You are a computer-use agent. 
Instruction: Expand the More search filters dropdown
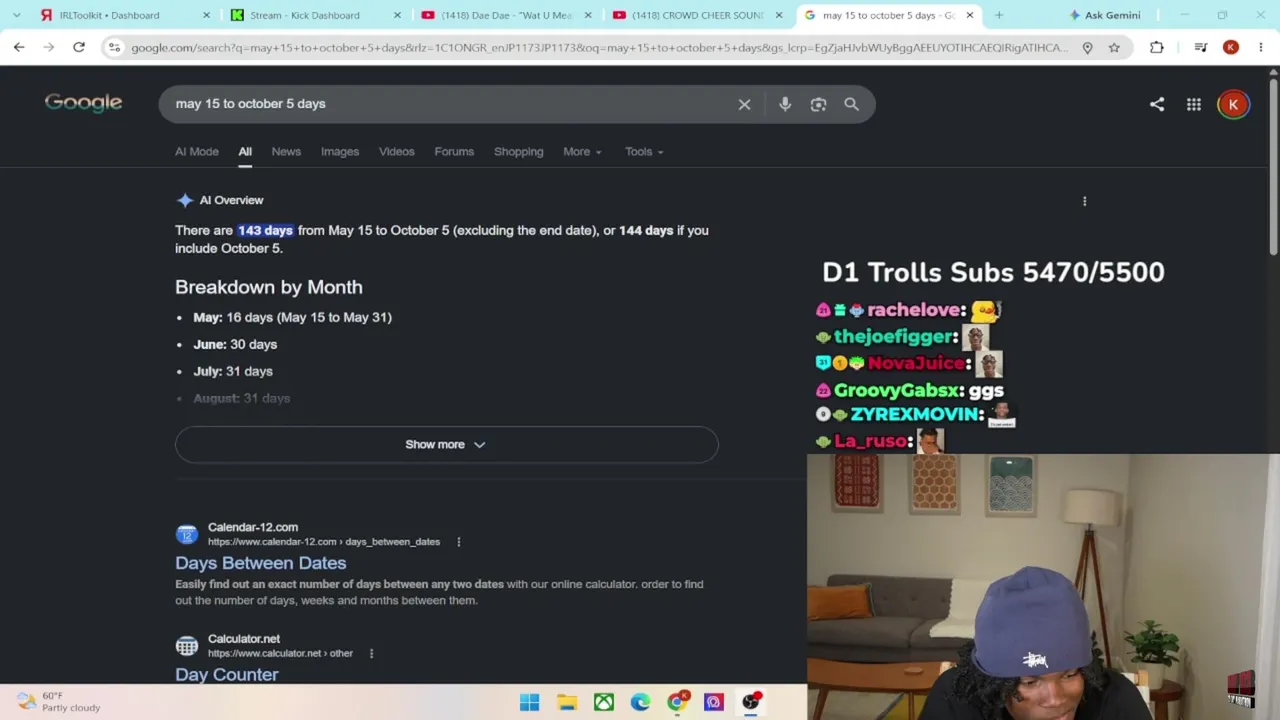pyautogui.click(x=582, y=152)
